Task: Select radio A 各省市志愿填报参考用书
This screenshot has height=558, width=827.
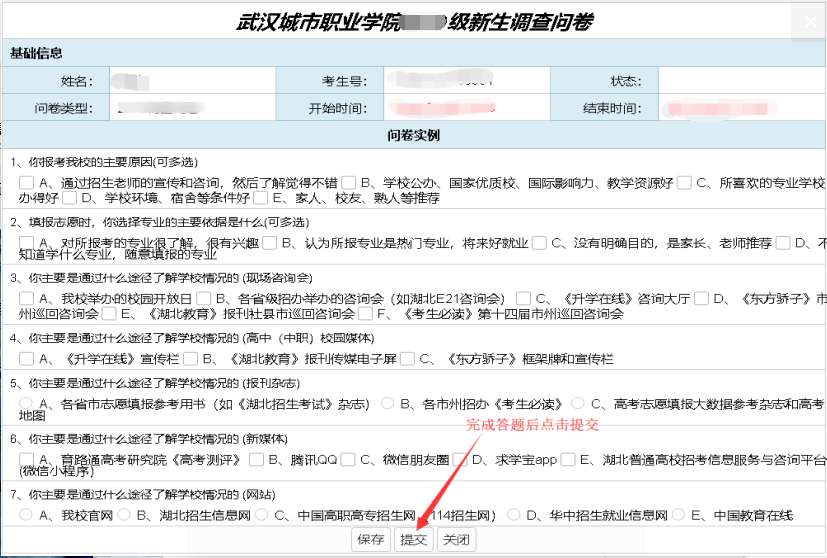Action: tap(26, 403)
